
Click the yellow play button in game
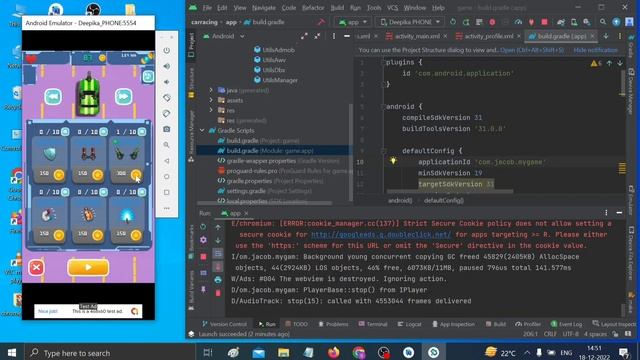coord(88,268)
